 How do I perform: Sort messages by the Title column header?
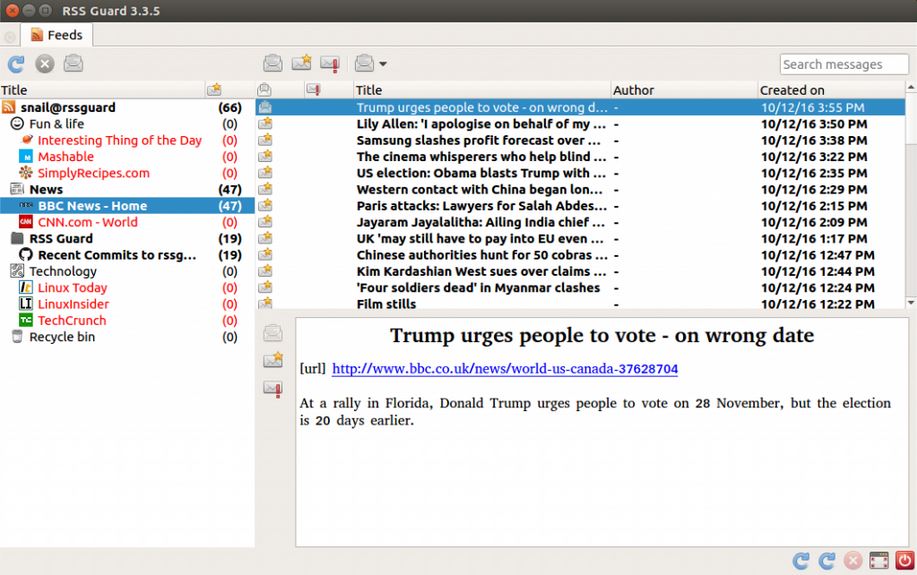click(482, 90)
